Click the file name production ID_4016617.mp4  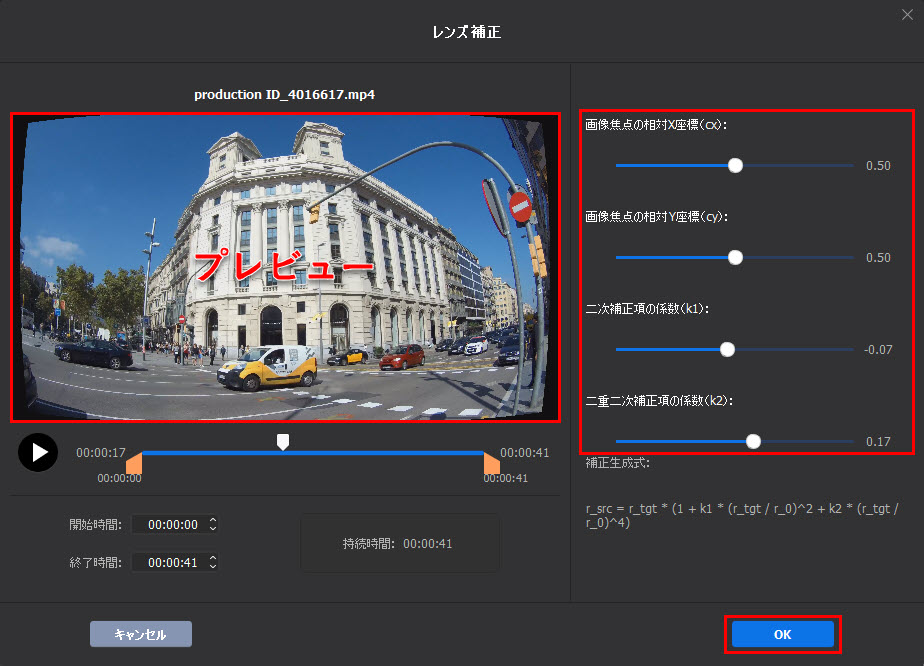285,94
